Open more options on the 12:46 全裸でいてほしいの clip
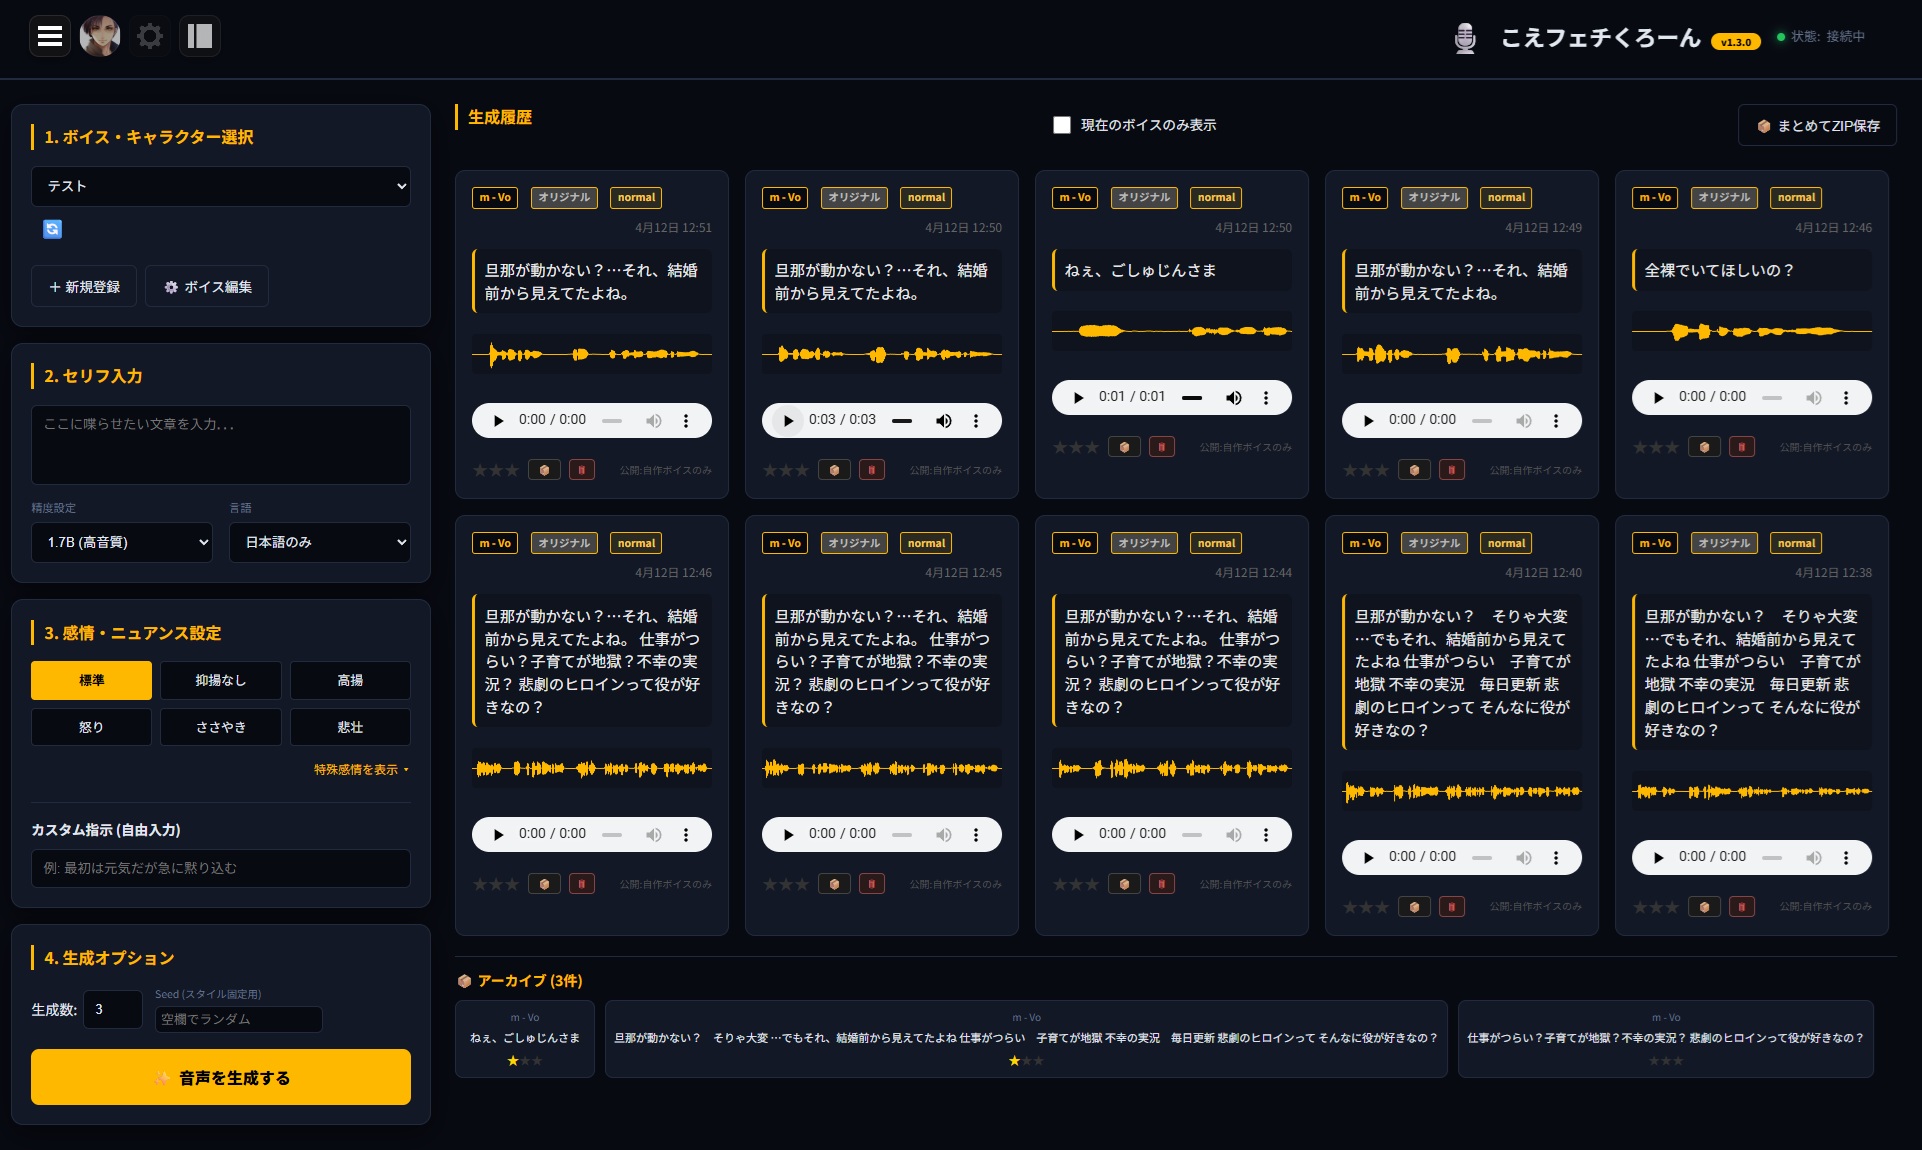The width and height of the screenshot is (1922, 1150). tap(1846, 398)
